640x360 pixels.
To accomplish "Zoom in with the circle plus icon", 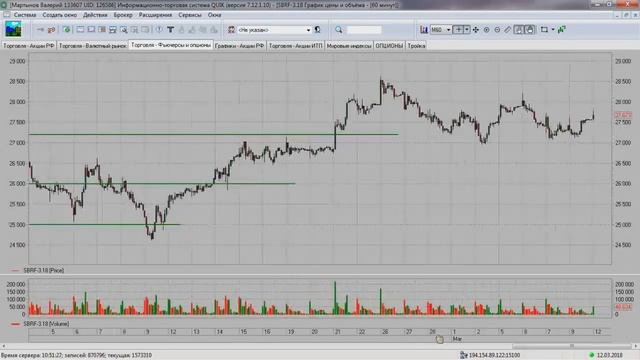I will [487, 30].
